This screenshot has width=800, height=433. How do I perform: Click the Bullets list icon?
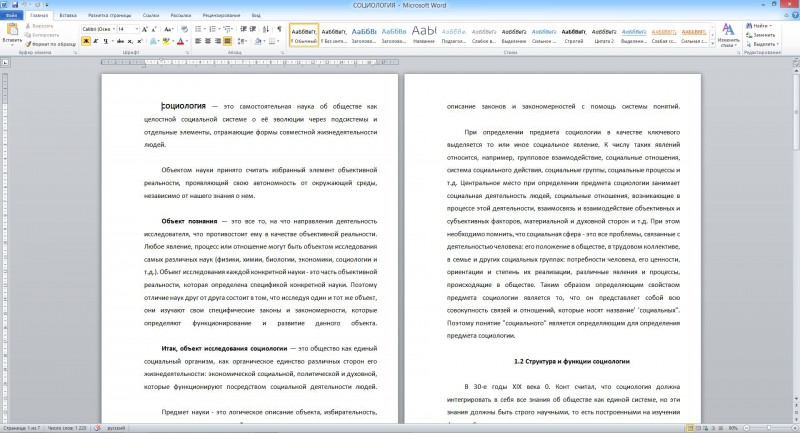pos(198,29)
